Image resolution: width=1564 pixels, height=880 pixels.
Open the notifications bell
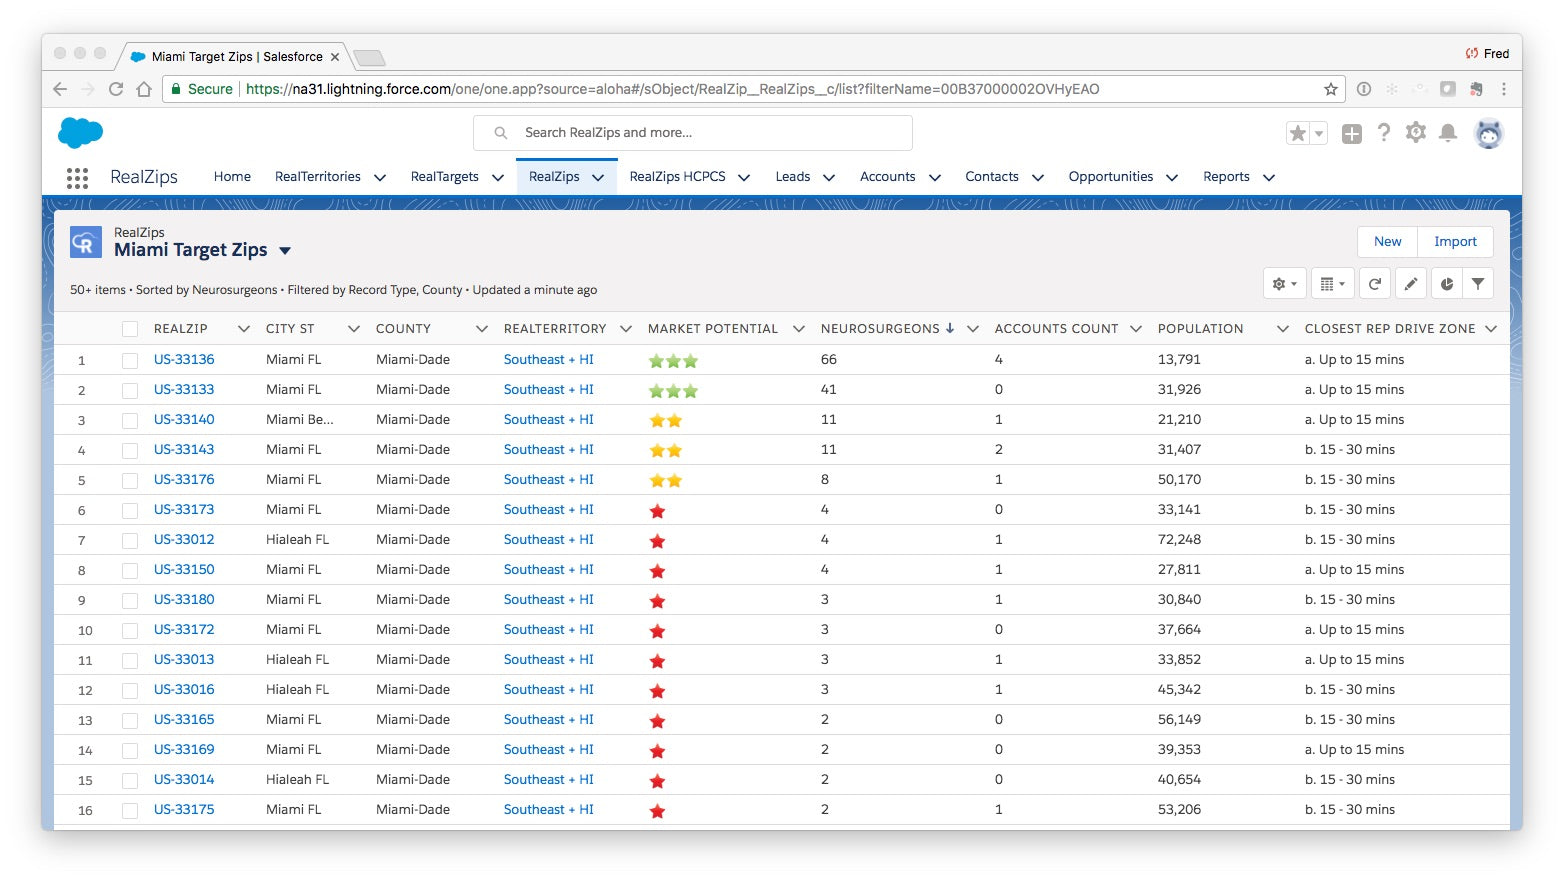click(1447, 133)
